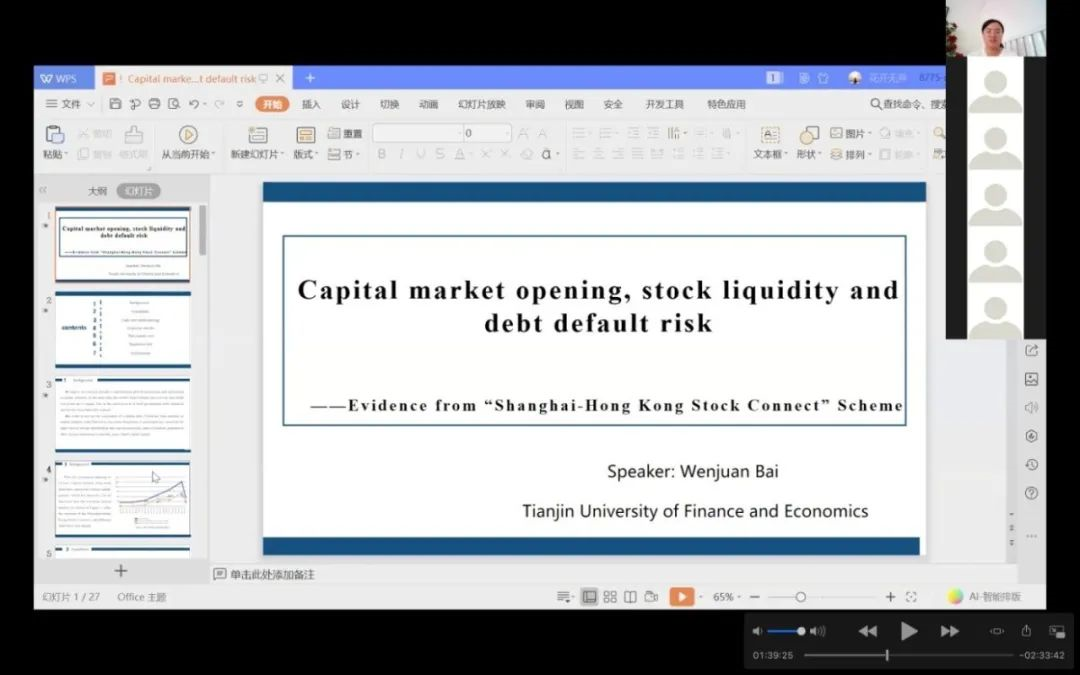Image resolution: width=1080 pixels, height=675 pixels.
Task: Switch to slide sorter grid view icon
Action: [610, 597]
